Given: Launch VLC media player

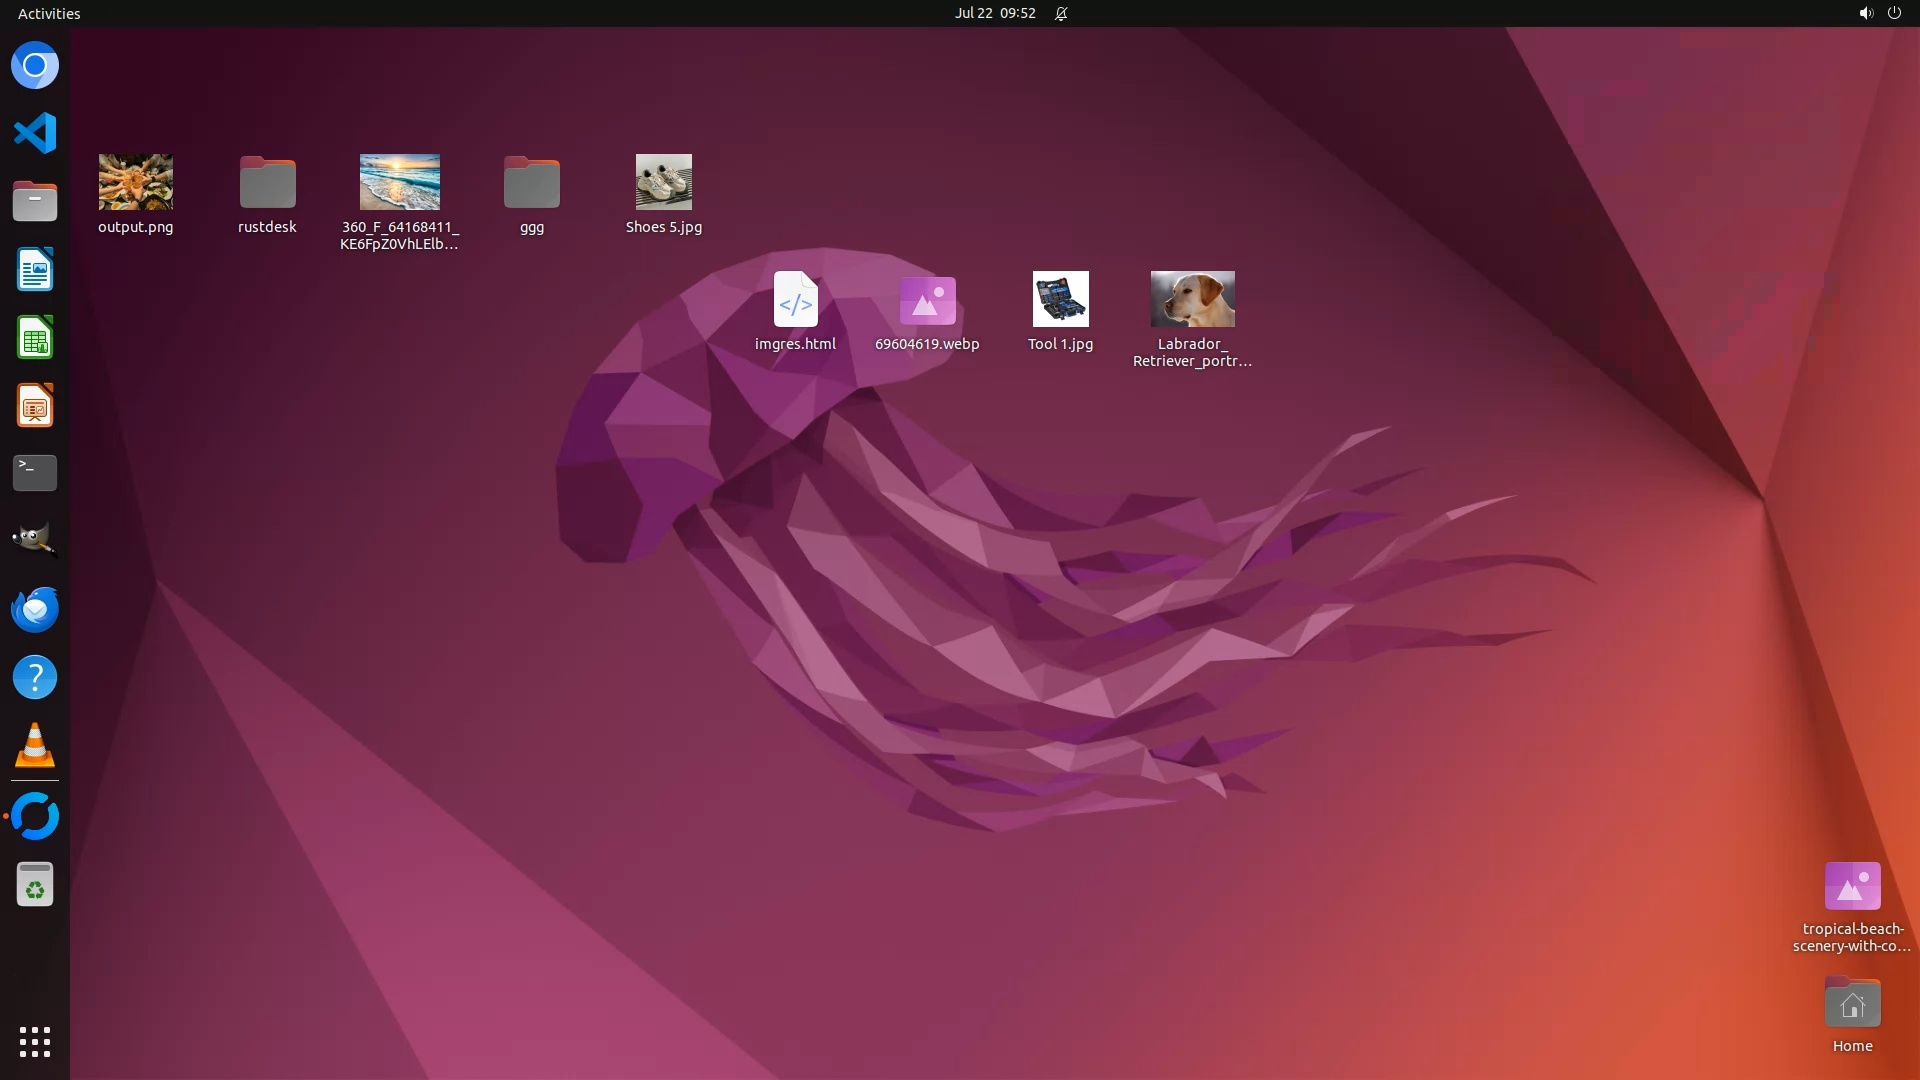Looking at the screenshot, I should coord(35,746).
